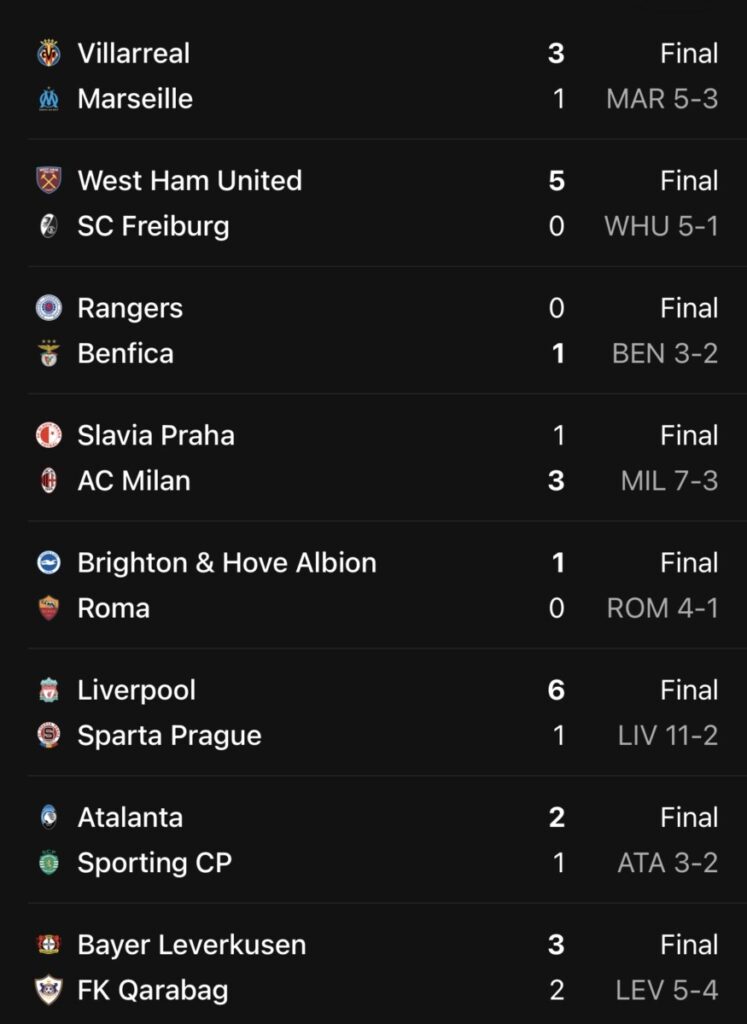This screenshot has height=1024, width=747.
Task: Open the Slavia Praha team name
Action: 156,435
